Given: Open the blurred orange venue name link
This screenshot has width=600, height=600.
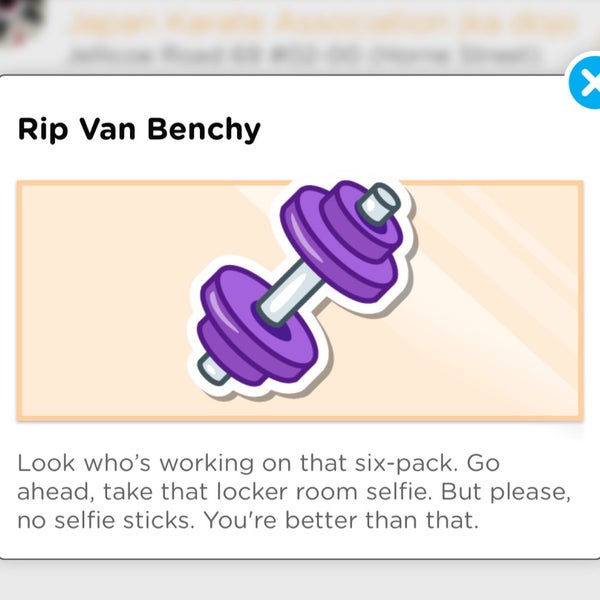Looking at the screenshot, I should click(323, 22).
